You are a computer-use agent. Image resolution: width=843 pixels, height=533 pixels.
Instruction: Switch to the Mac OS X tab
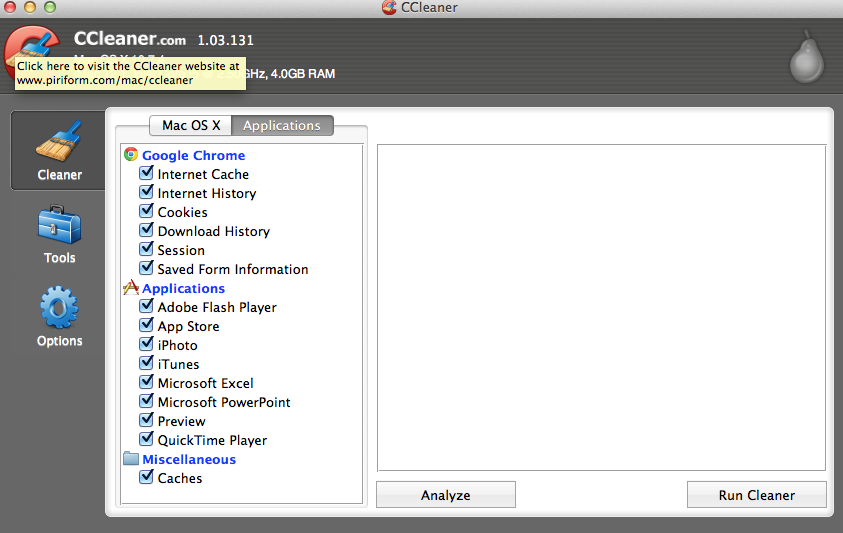click(191, 125)
